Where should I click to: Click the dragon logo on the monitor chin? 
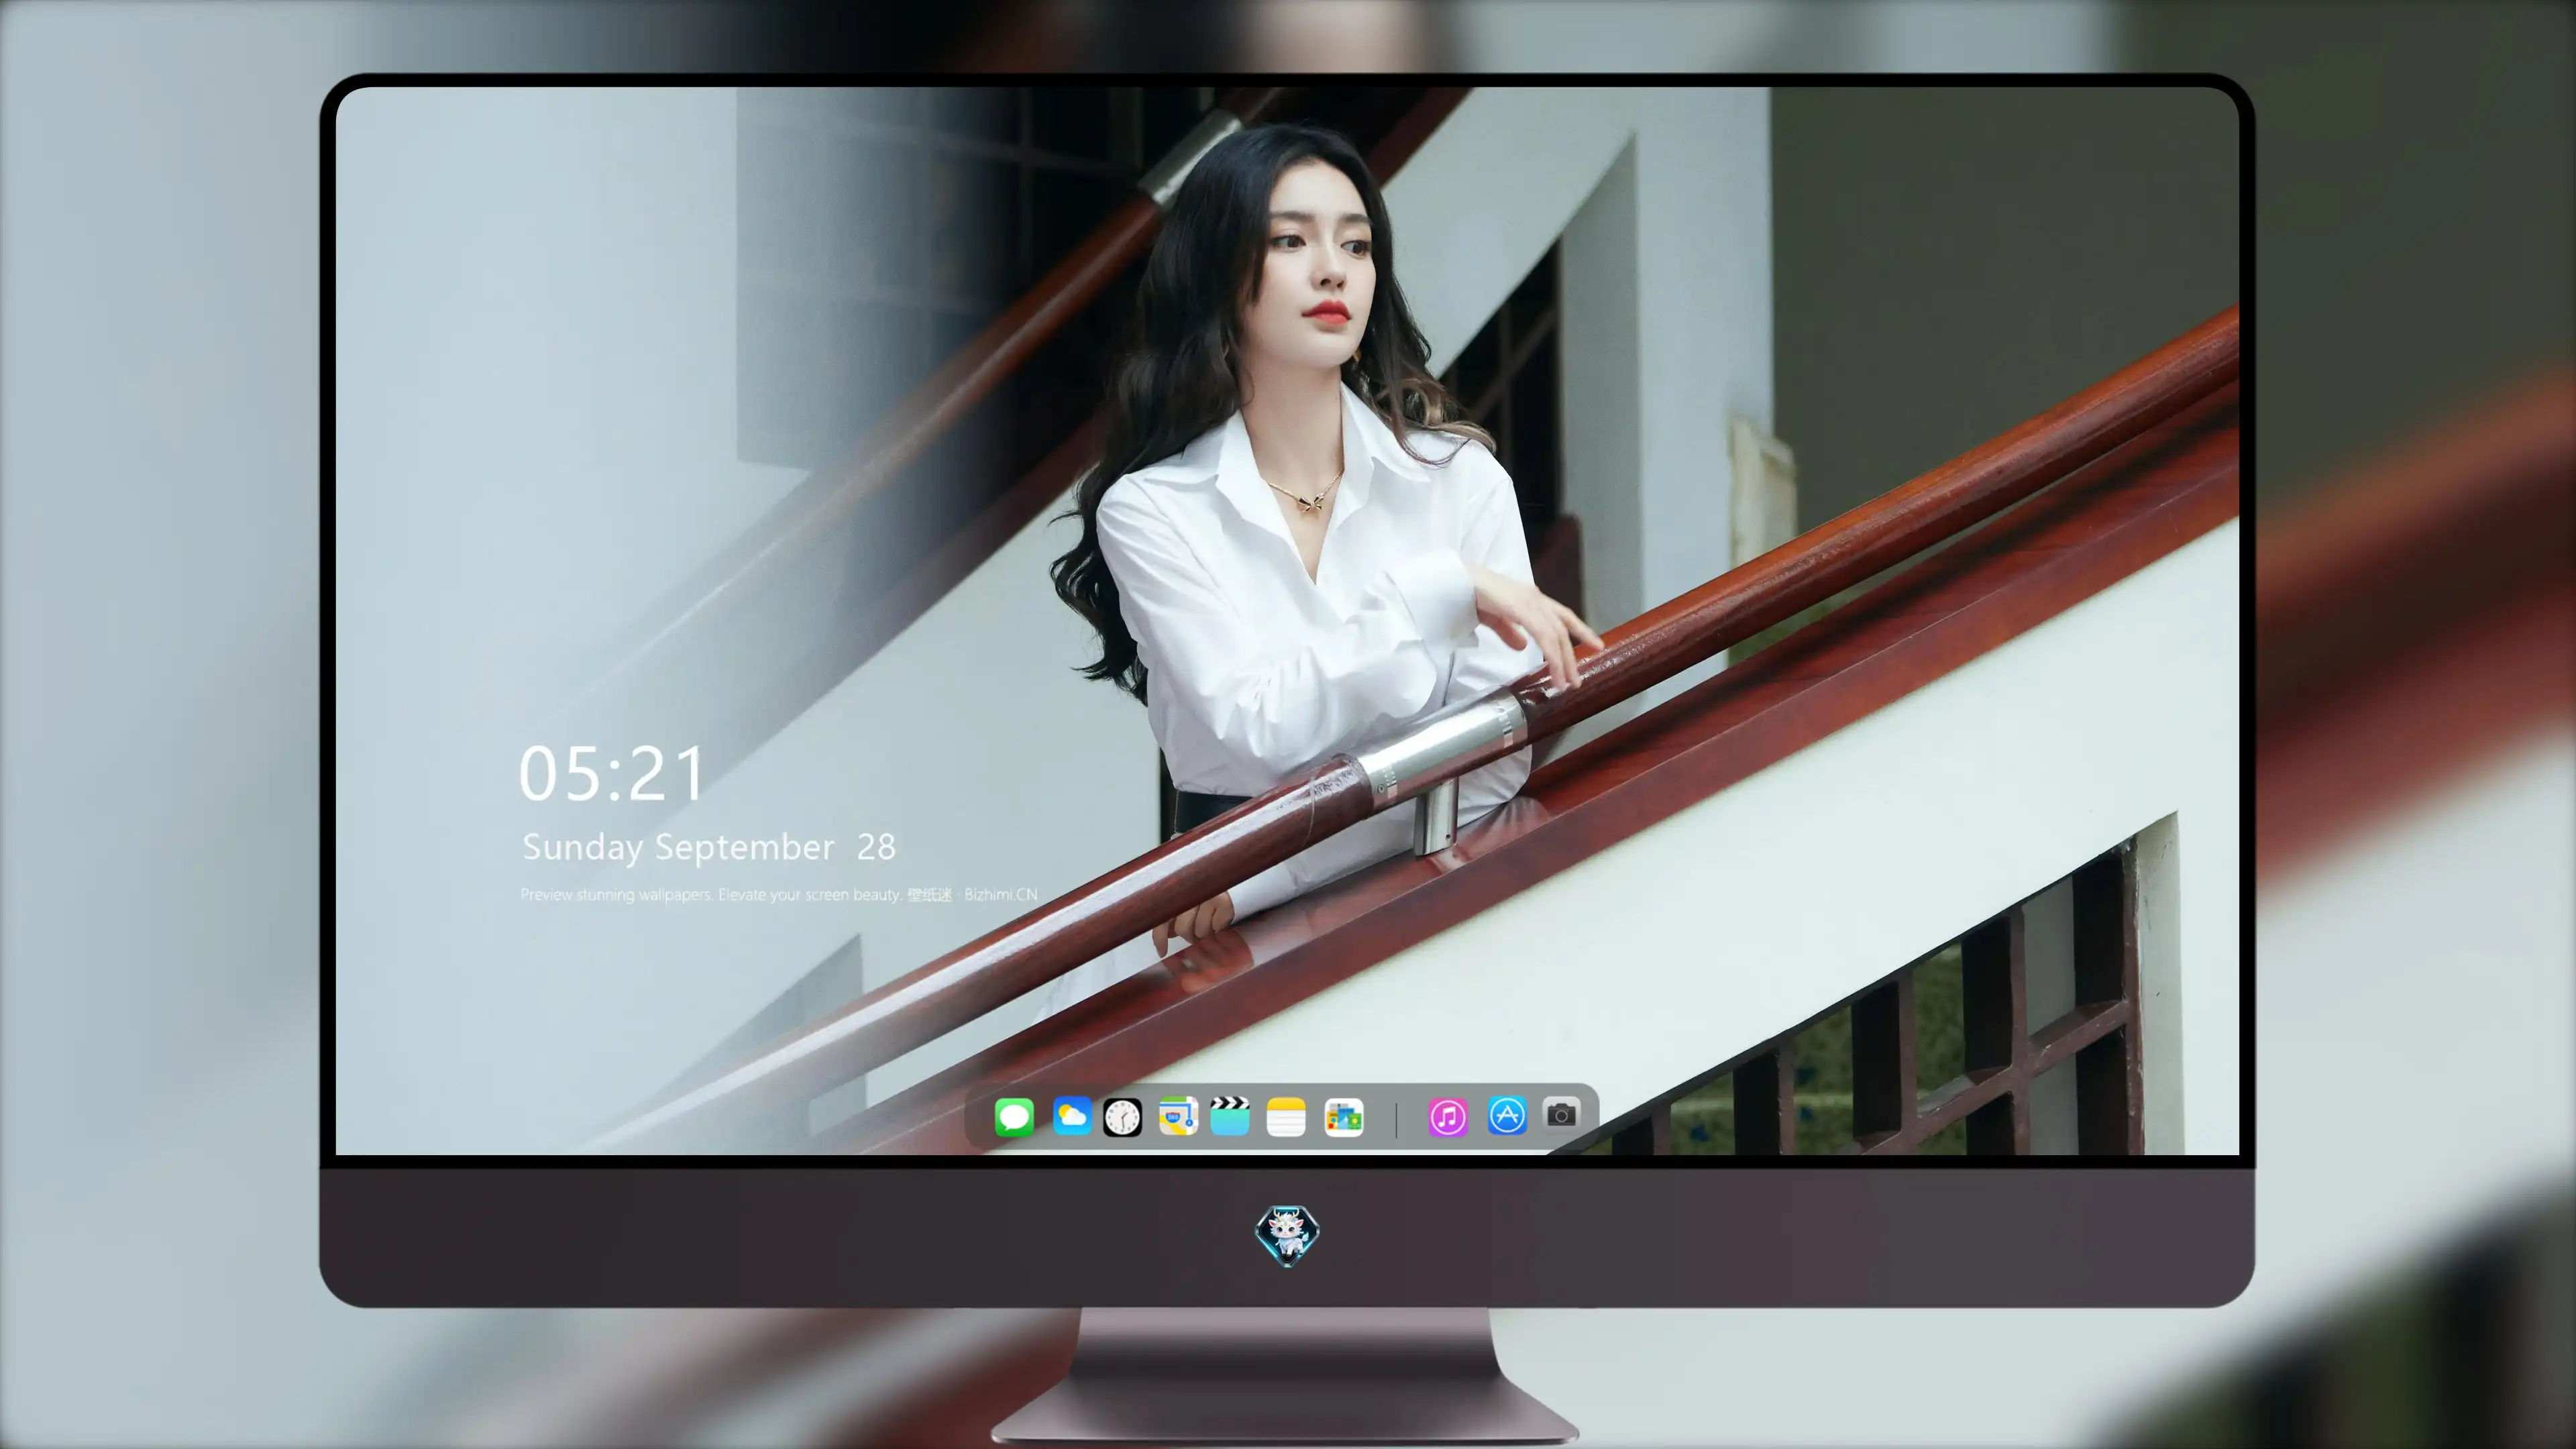click(x=1287, y=1236)
